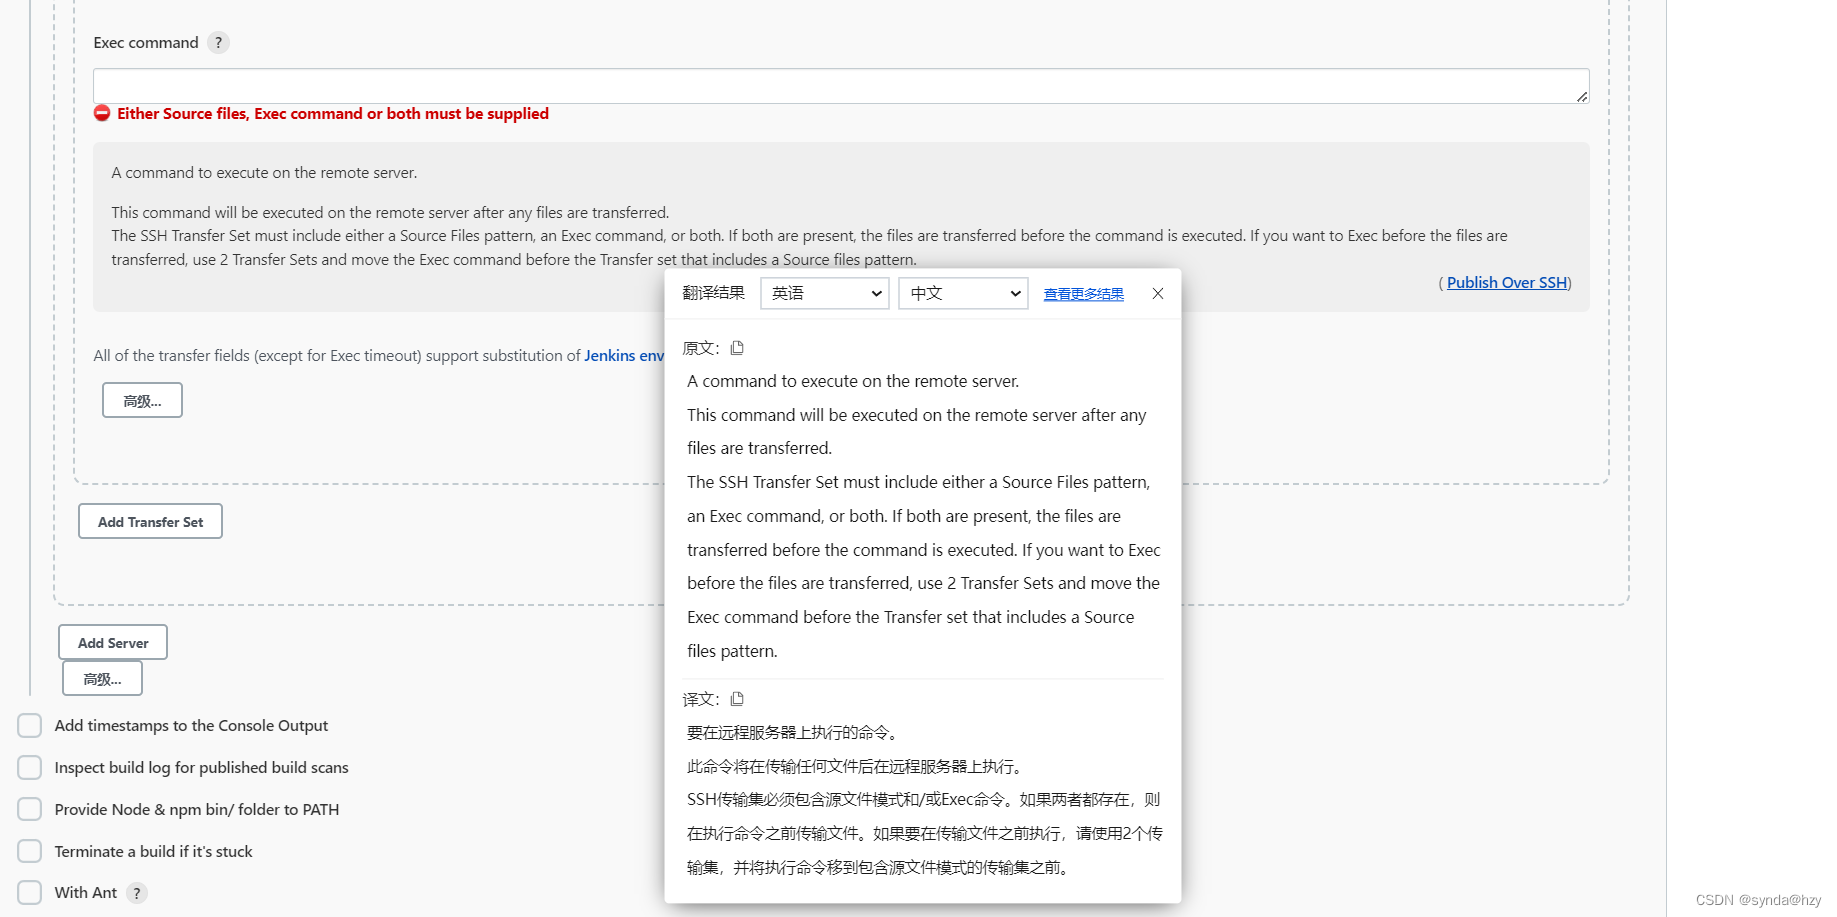Click translated line 要在远程服务器上执行的命令
The image size is (1837, 917).
791,732
